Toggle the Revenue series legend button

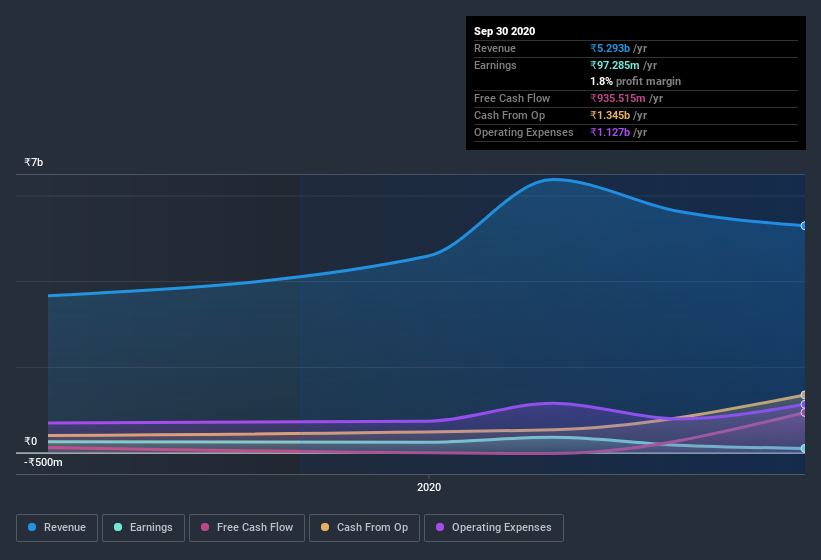[57, 528]
